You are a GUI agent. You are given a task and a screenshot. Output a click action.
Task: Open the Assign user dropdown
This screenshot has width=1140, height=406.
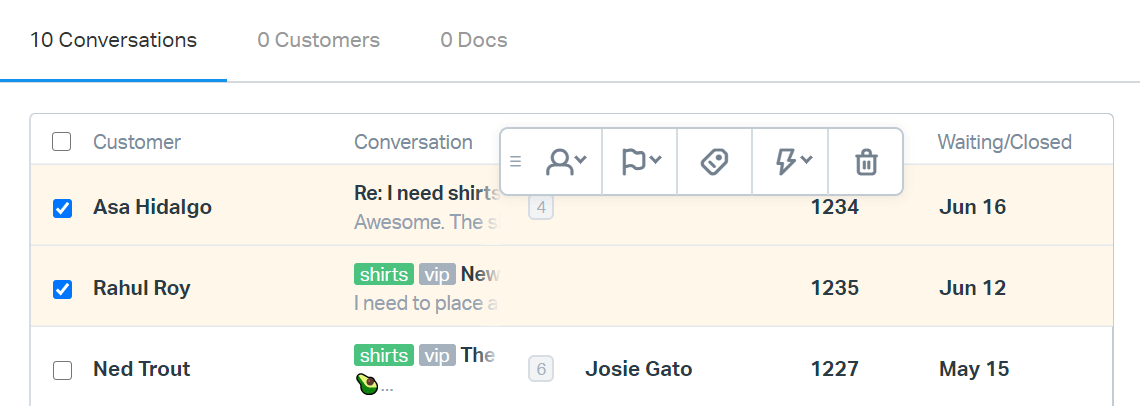tap(565, 161)
